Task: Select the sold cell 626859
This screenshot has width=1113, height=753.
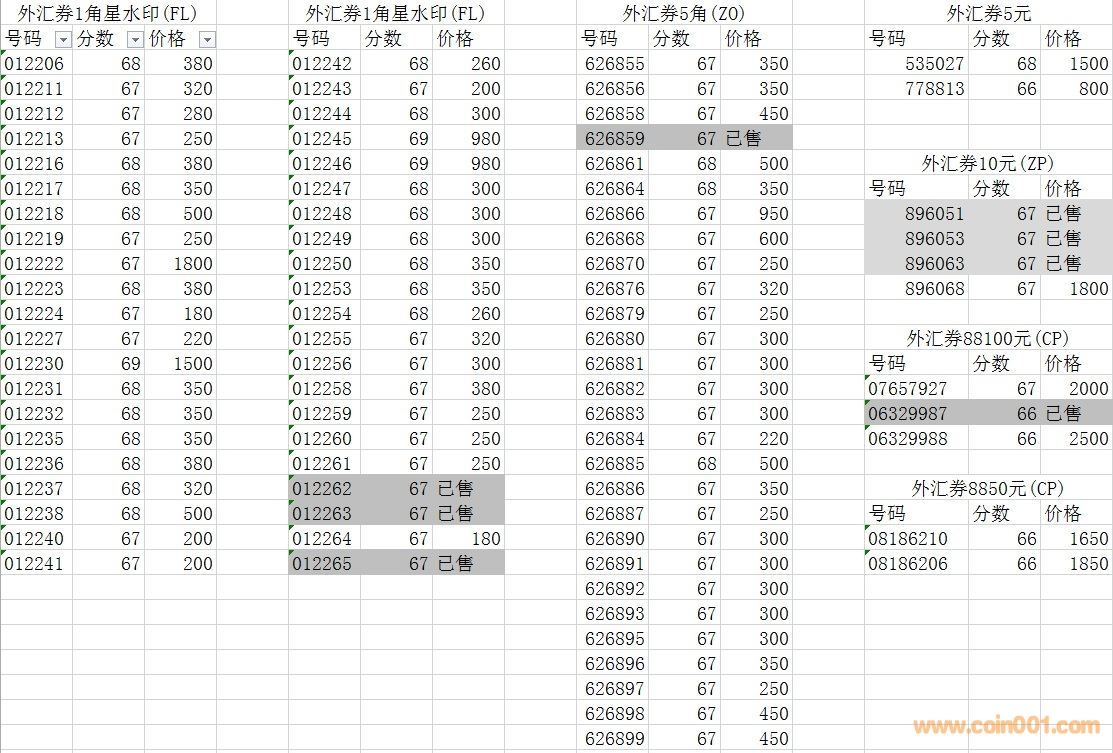Action: tap(615, 139)
